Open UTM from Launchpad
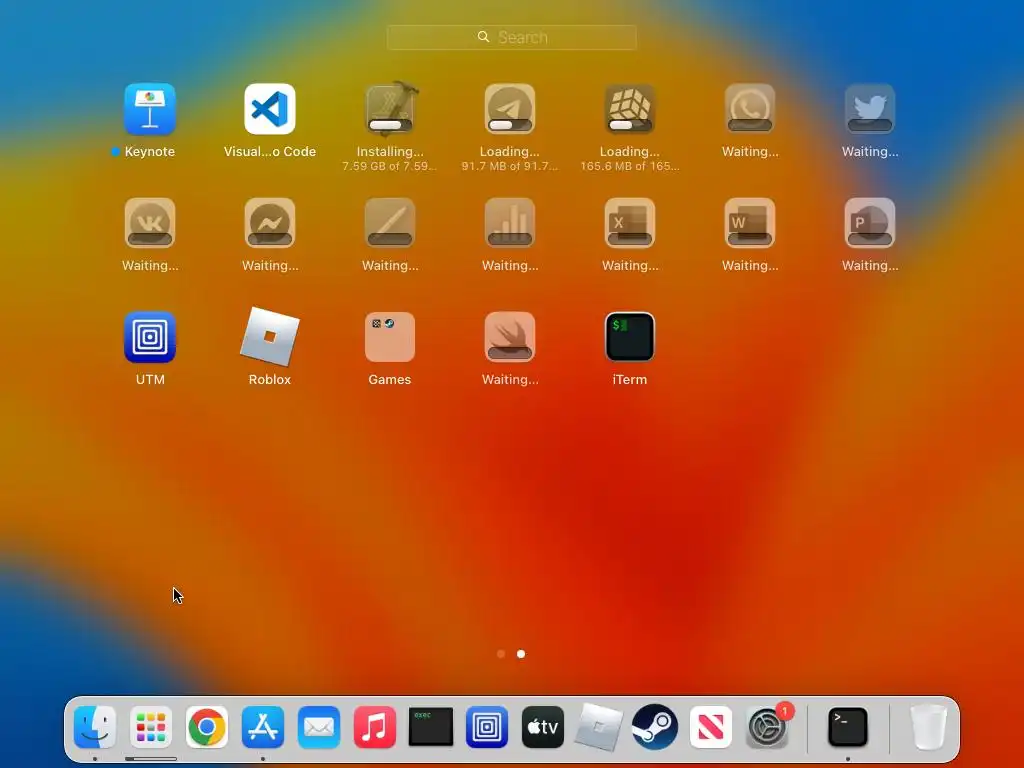Viewport: 1024px width, 768px height. (150, 337)
